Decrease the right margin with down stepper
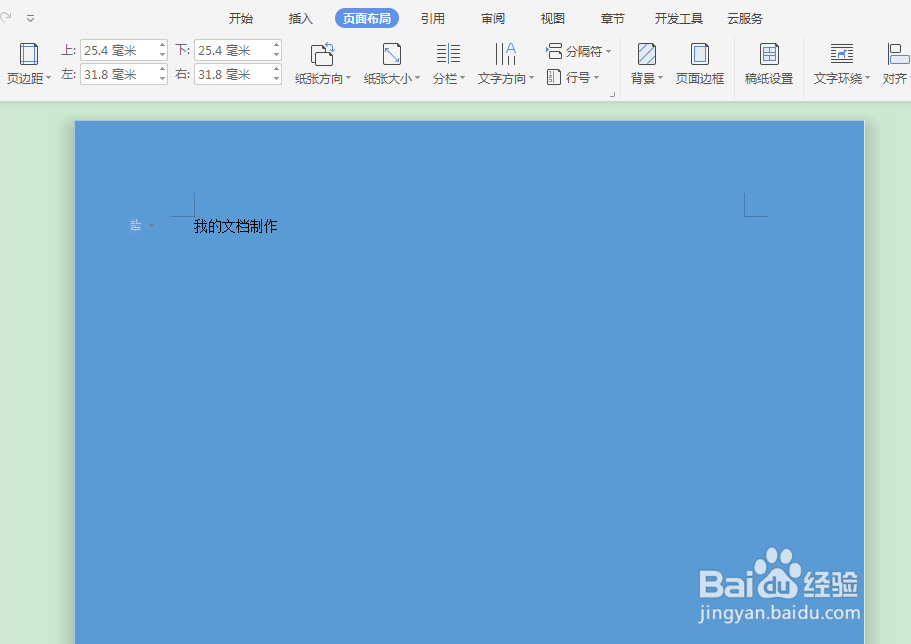 tap(277, 79)
